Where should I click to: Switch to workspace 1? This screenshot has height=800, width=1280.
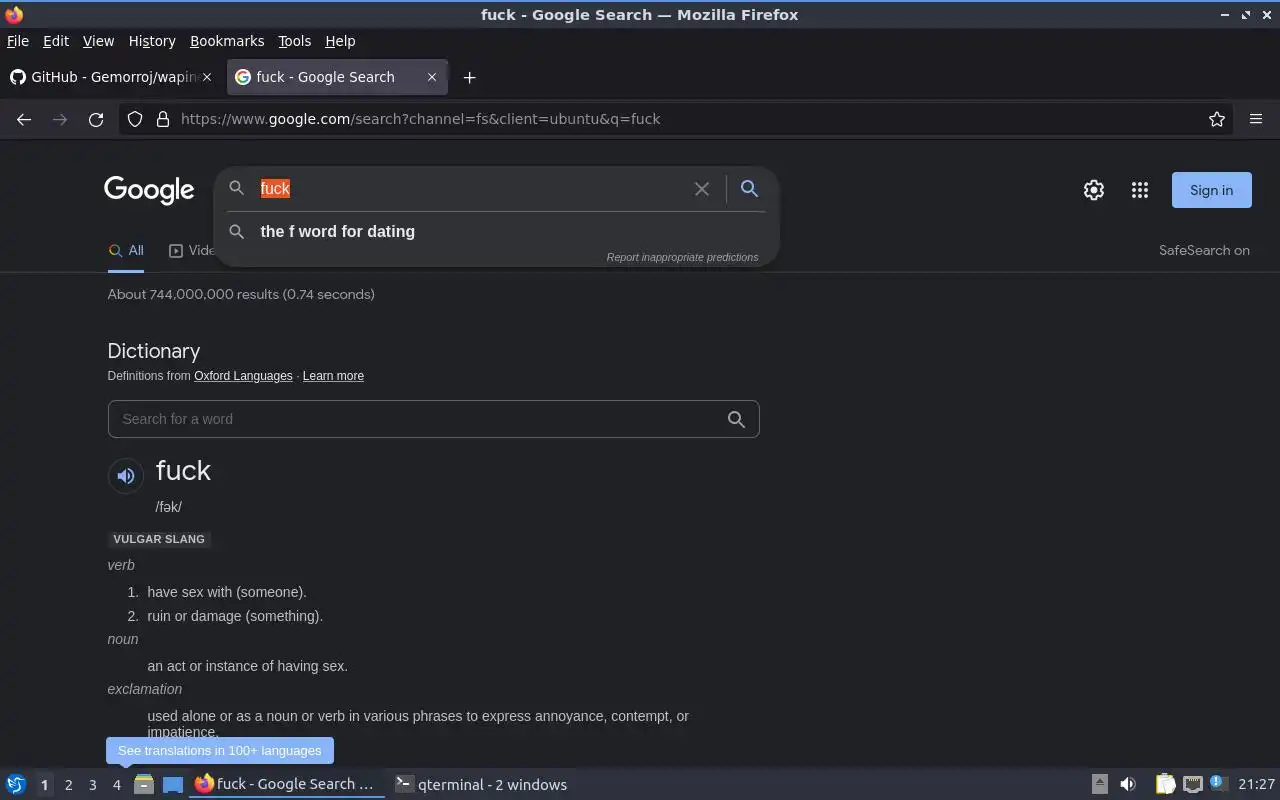[44, 785]
